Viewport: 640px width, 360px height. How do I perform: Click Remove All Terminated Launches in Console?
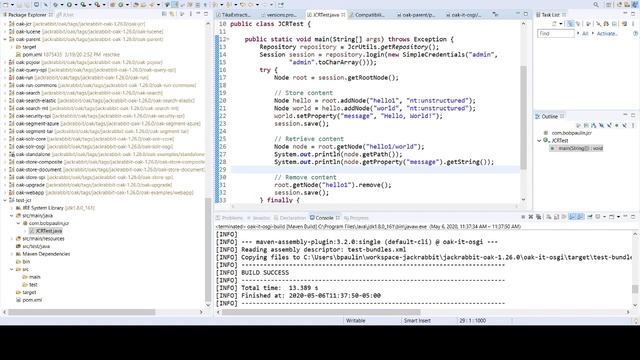(539, 217)
